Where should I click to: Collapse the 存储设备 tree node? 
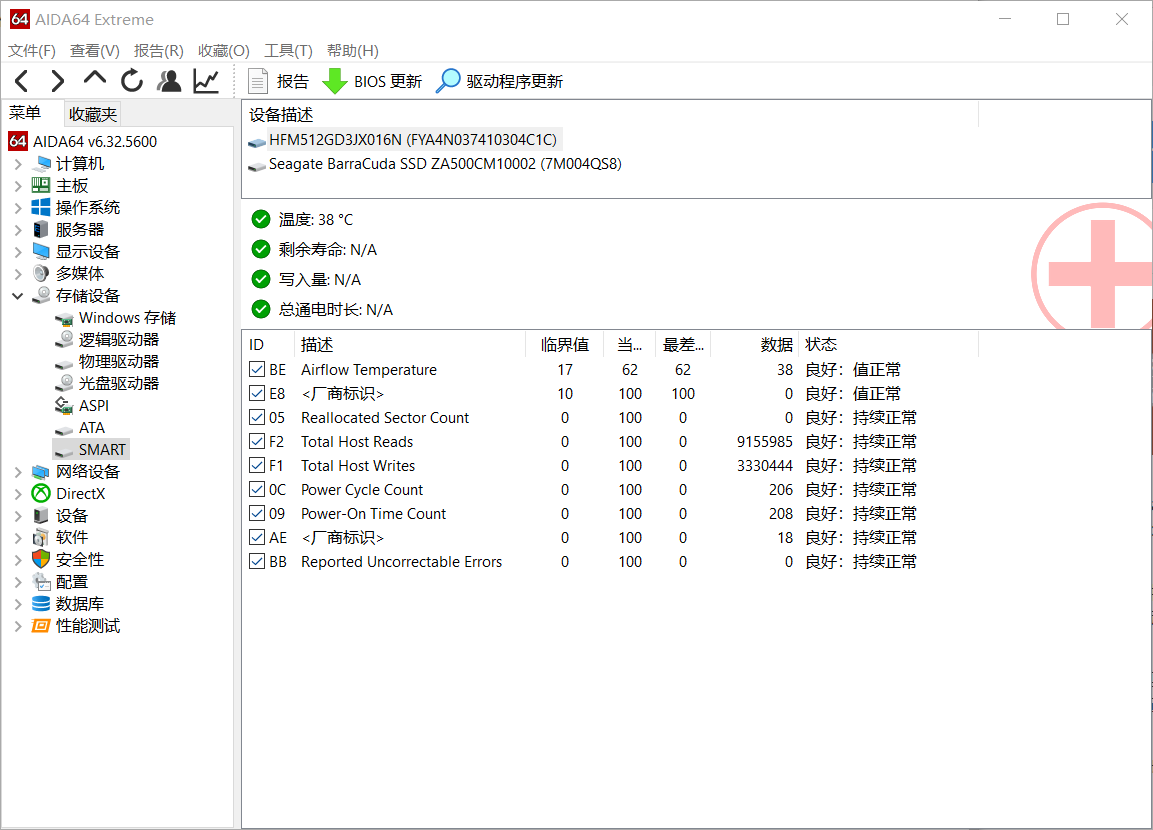pos(18,296)
